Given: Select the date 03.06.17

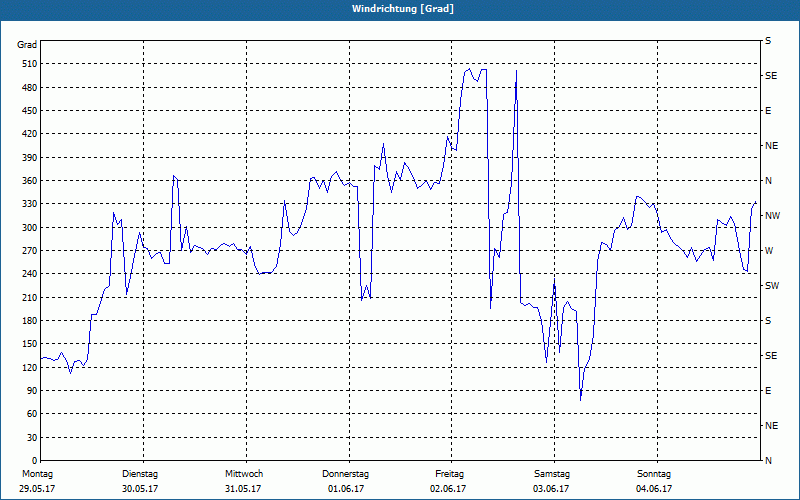Looking at the screenshot, I should coord(551,489).
